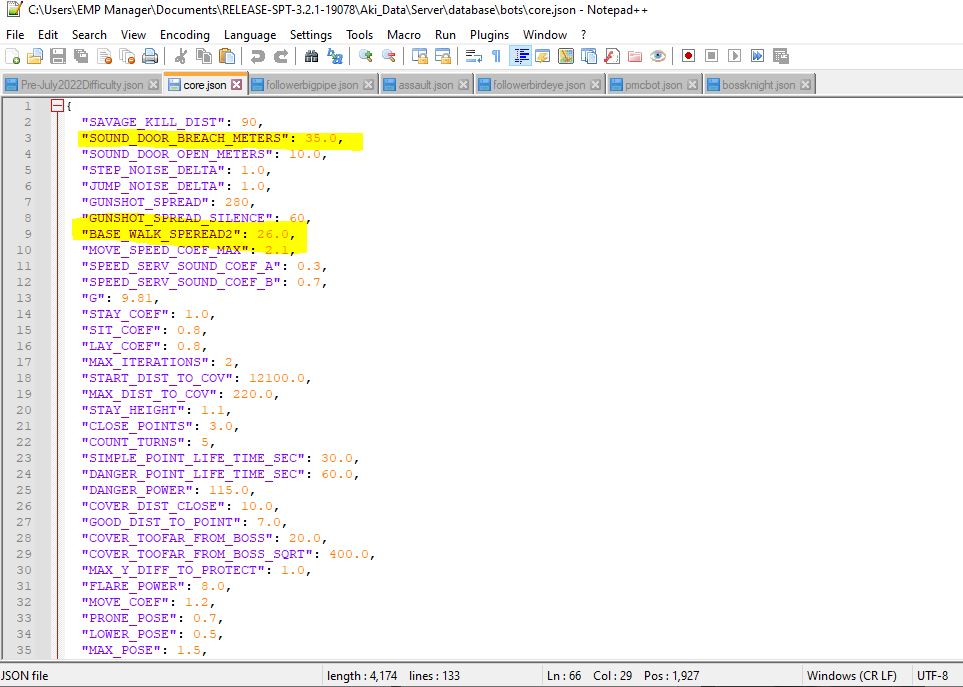Click the Zoom In magnifier icon

pyautogui.click(x=365, y=56)
